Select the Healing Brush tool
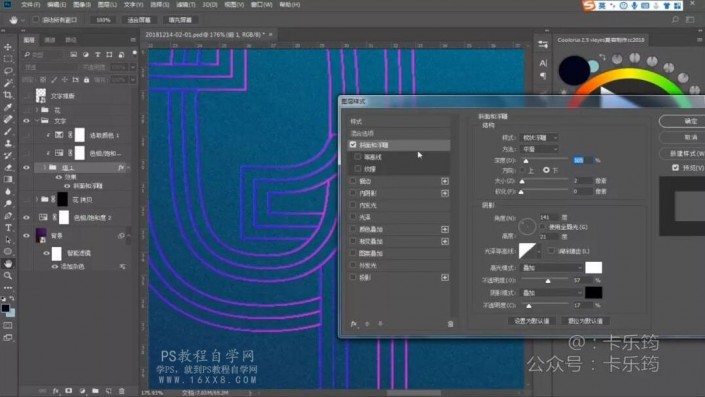This screenshot has height=397, width=705. (x=8, y=119)
